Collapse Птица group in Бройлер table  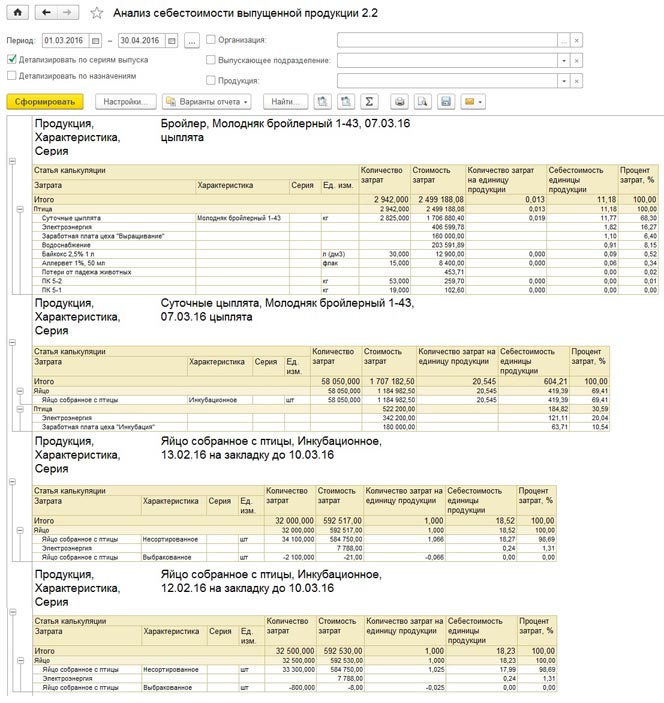pyautogui.click(x=20, y=209)
